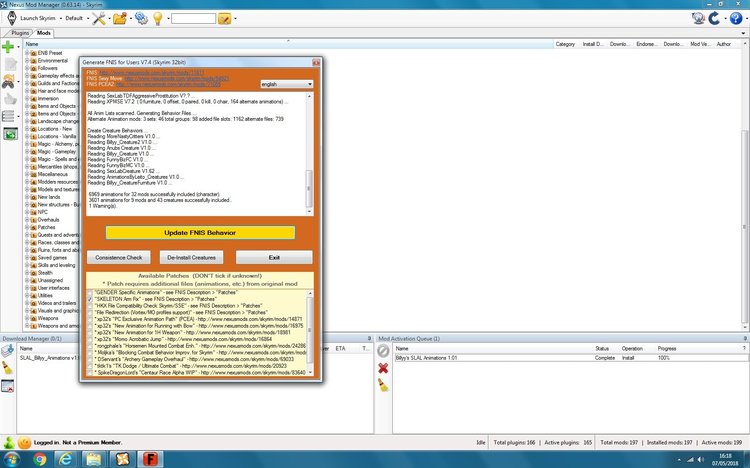
Task: Tick the Momo Acrobatic Jump patch
Action: [x=89, y=339]
